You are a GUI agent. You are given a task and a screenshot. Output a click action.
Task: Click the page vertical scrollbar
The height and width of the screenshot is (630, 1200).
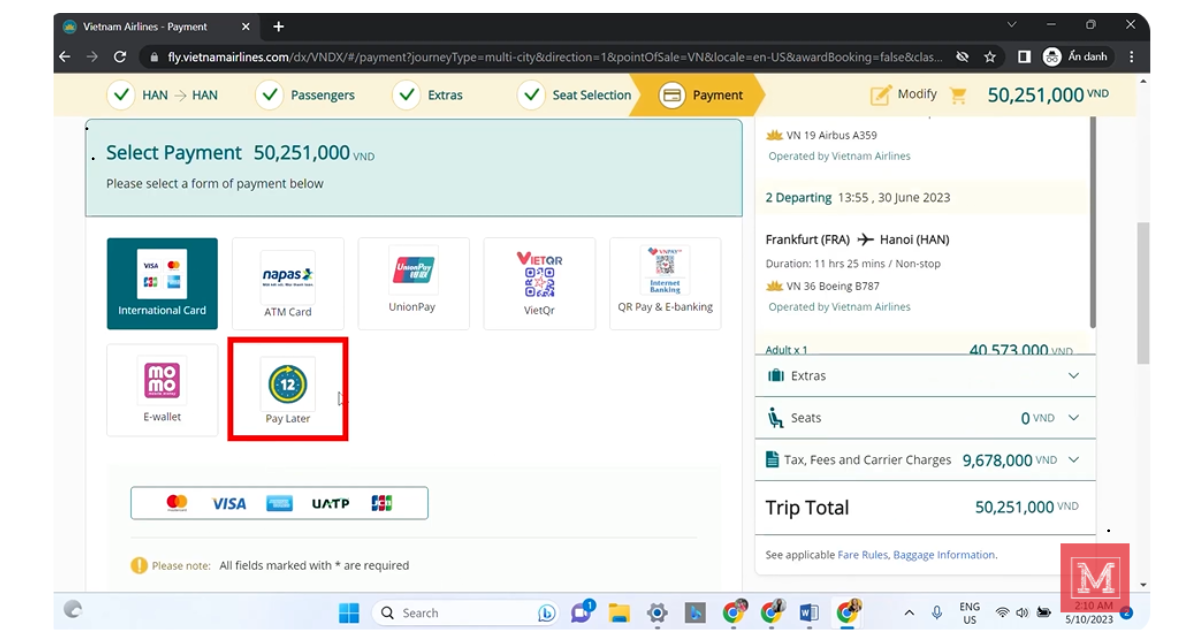1143,292
